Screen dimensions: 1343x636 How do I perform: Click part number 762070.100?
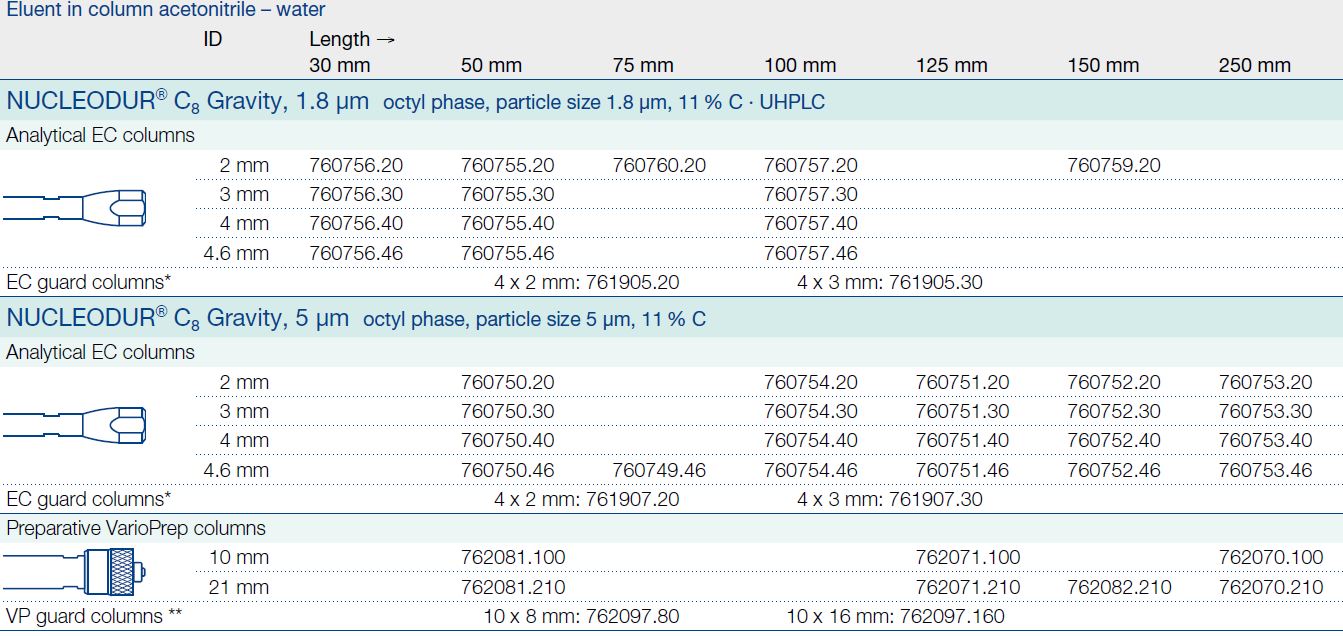point(1270,557)
